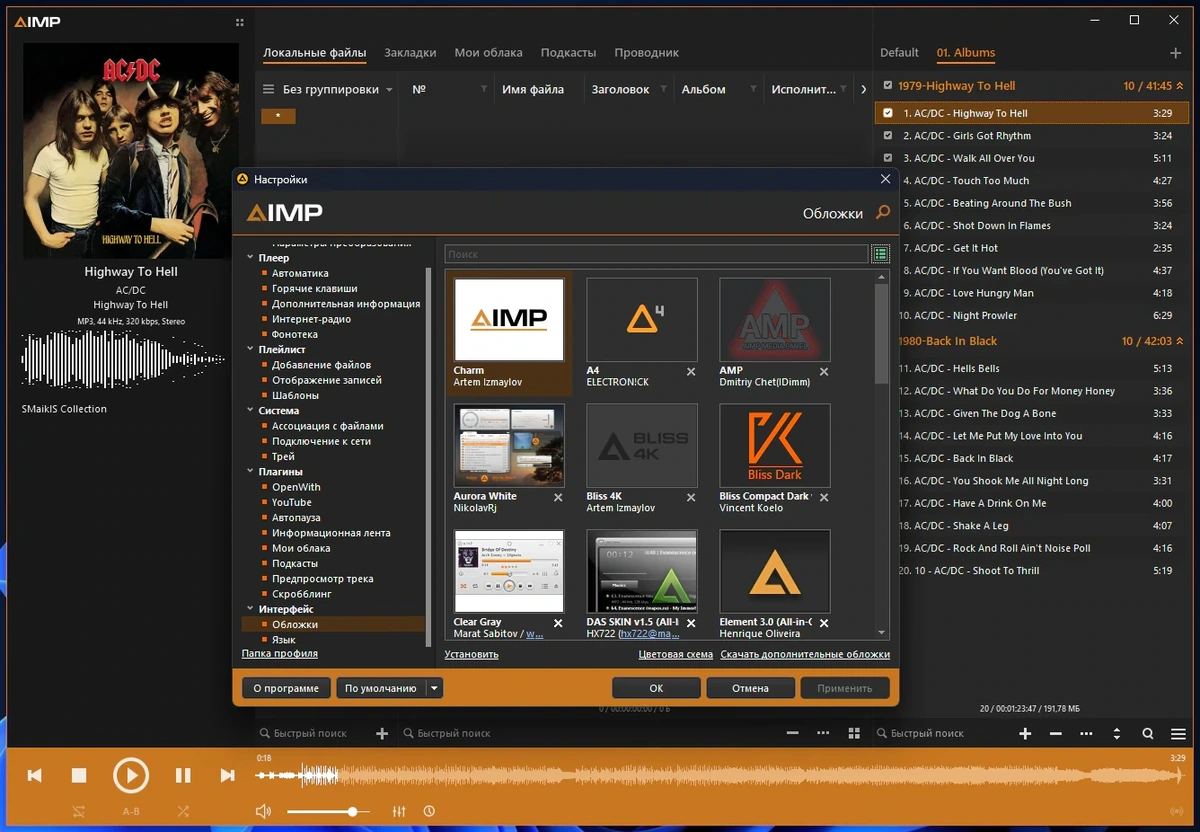The image size is (1200, 832).
Task: Collapse the Плеер settings section
Action: coord(250,258)
